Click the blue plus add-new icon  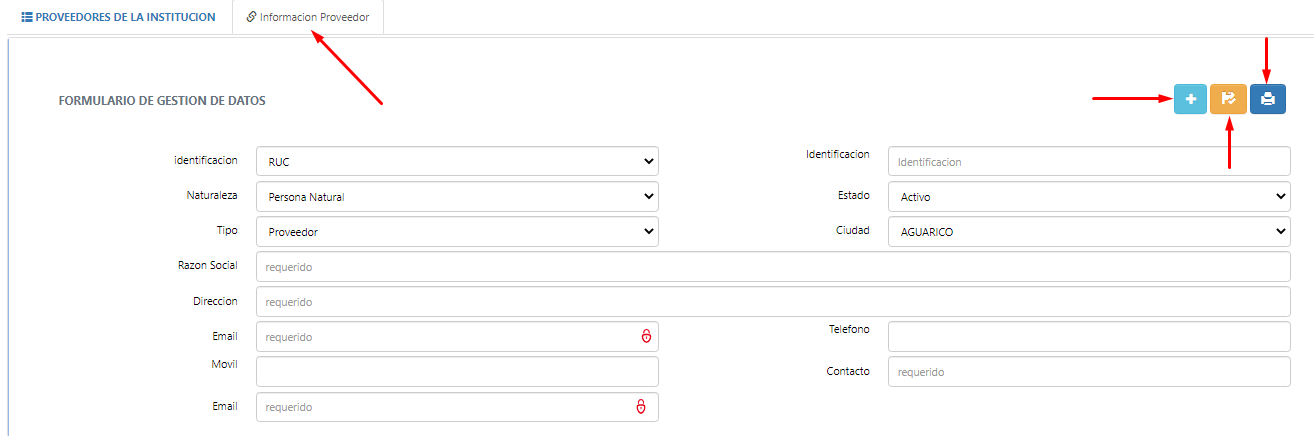click(1190, 99)
